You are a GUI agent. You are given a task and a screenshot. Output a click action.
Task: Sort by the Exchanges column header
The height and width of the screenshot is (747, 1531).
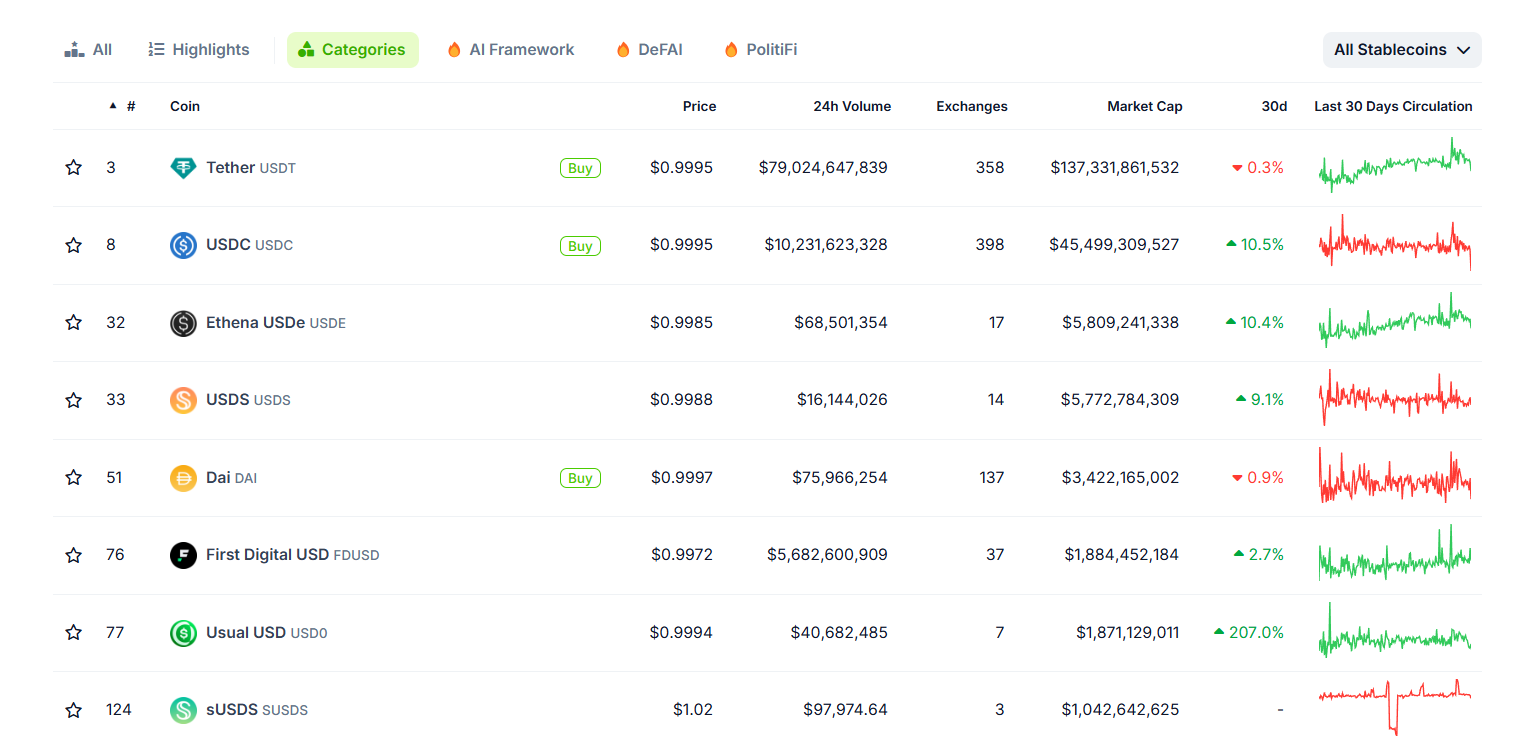[972, 106]
